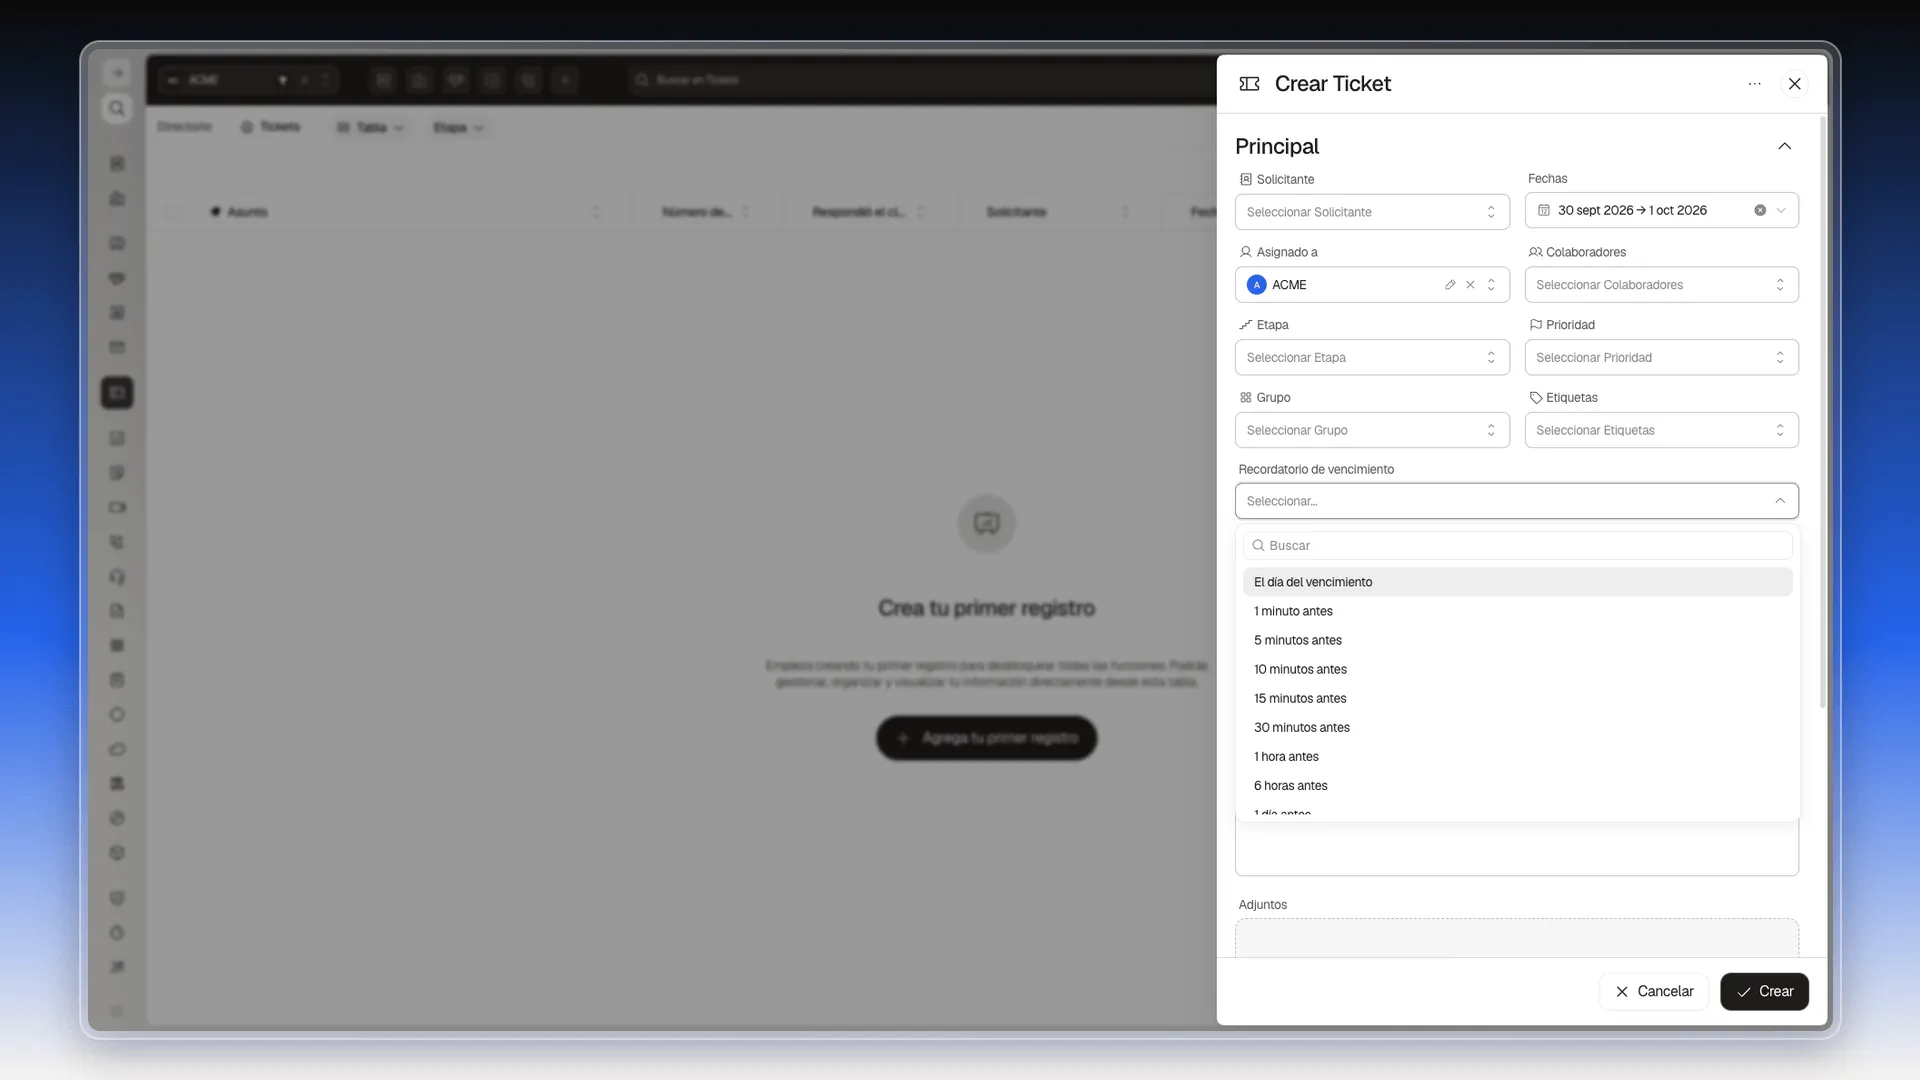Click the sidebar search magnifier icon

117,108
